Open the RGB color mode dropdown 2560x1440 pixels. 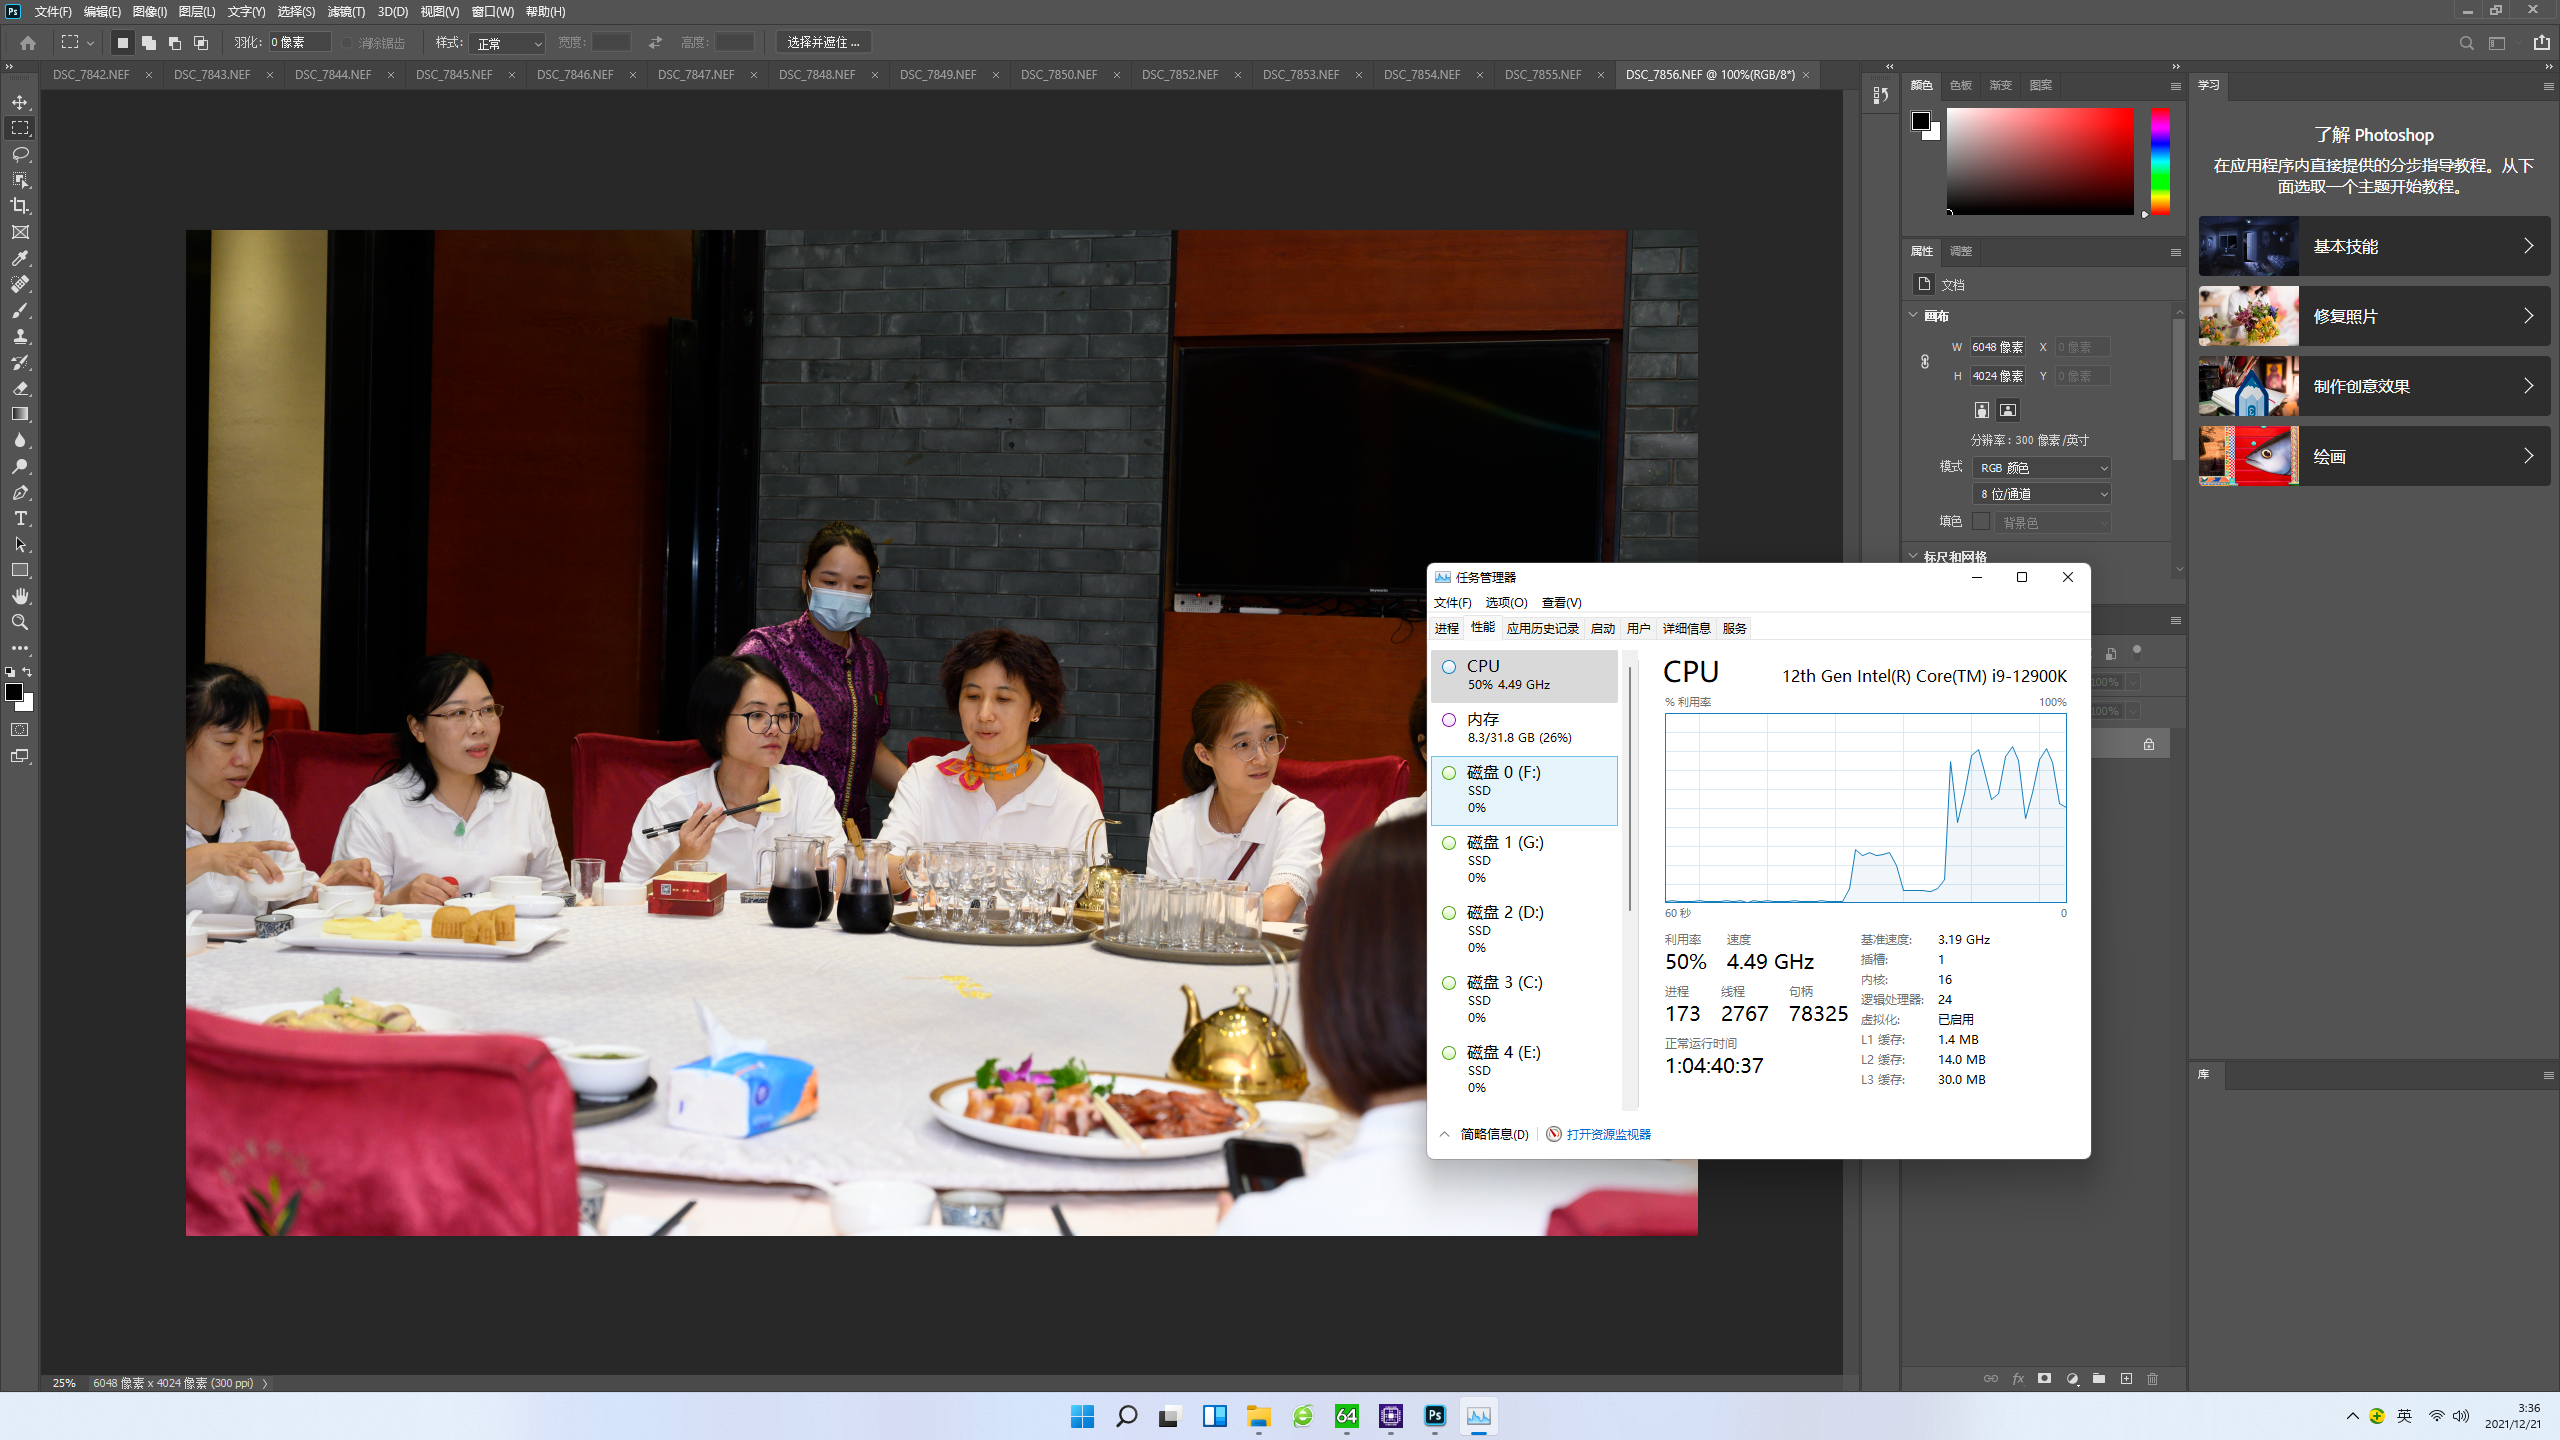pyautogui.click(x=2042, y=468)
